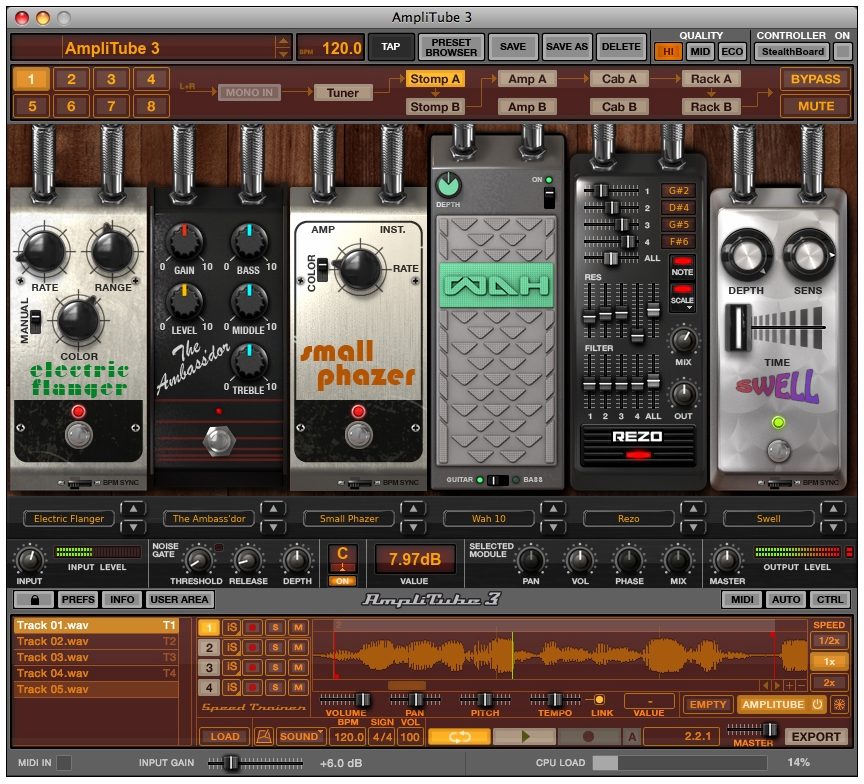Stomp the Electric Flanger footswitch
Viewport: 864px width, 784px height.
click(79, 435)
